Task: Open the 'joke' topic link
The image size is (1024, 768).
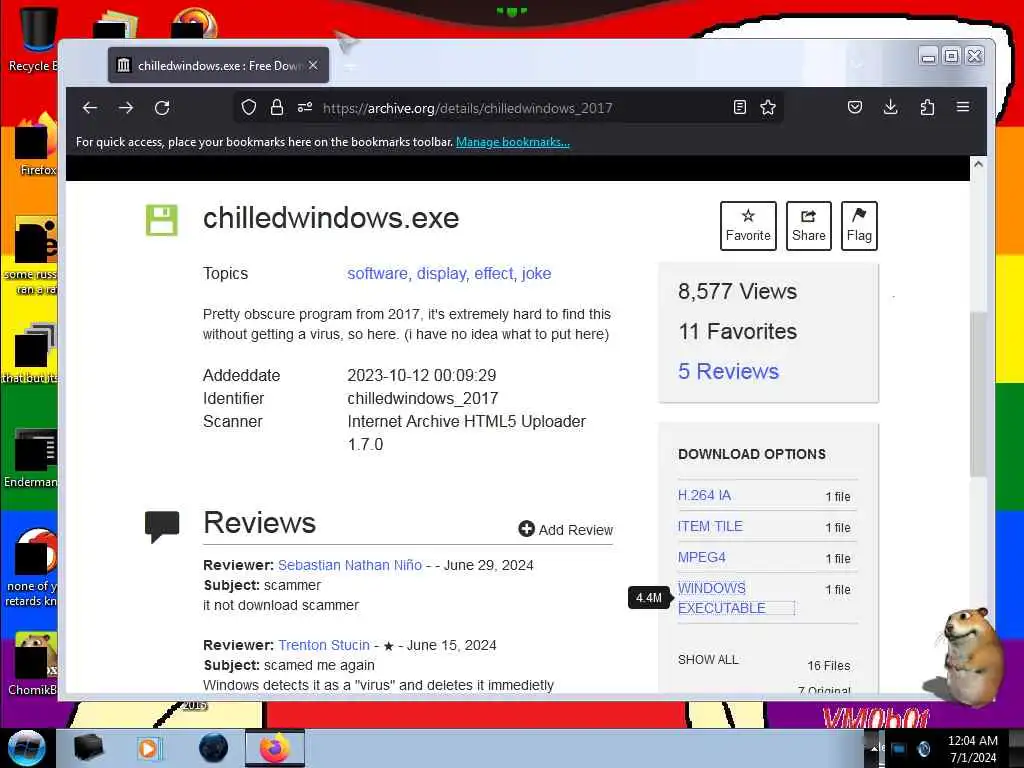Action: point(536,274)
